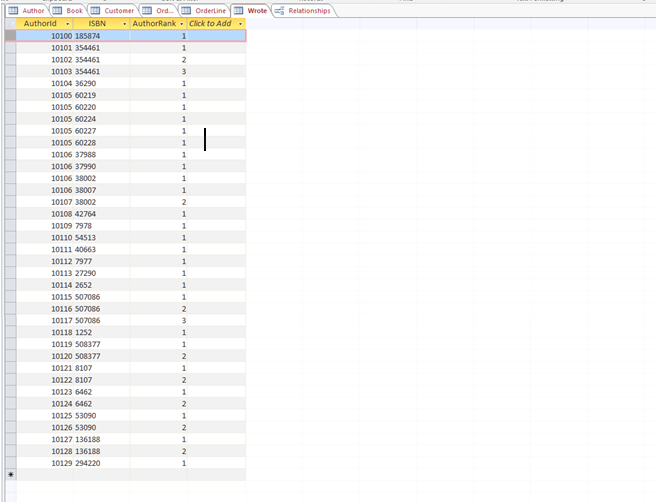Click the Relationships tab diagram icon
Viewport: 656px width, 502px height.
(279, 11)
